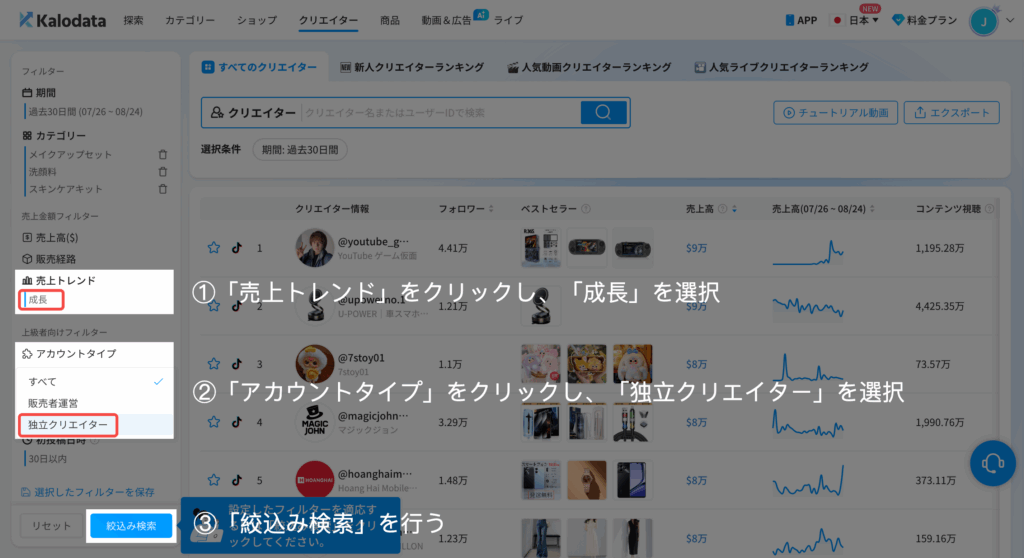
Task: Favorite the @7stoy01 creator star
Action: [x=214, y=364]
